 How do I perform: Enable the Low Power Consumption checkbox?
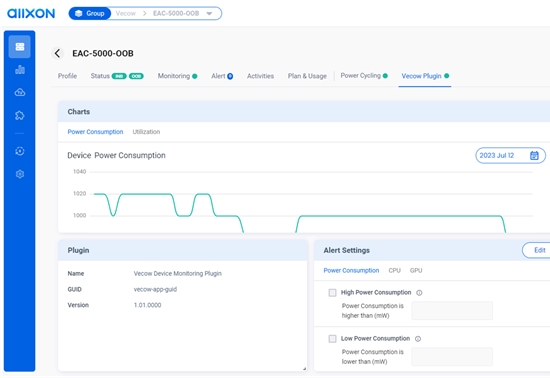pyautogui.click(x=332, y=338)
